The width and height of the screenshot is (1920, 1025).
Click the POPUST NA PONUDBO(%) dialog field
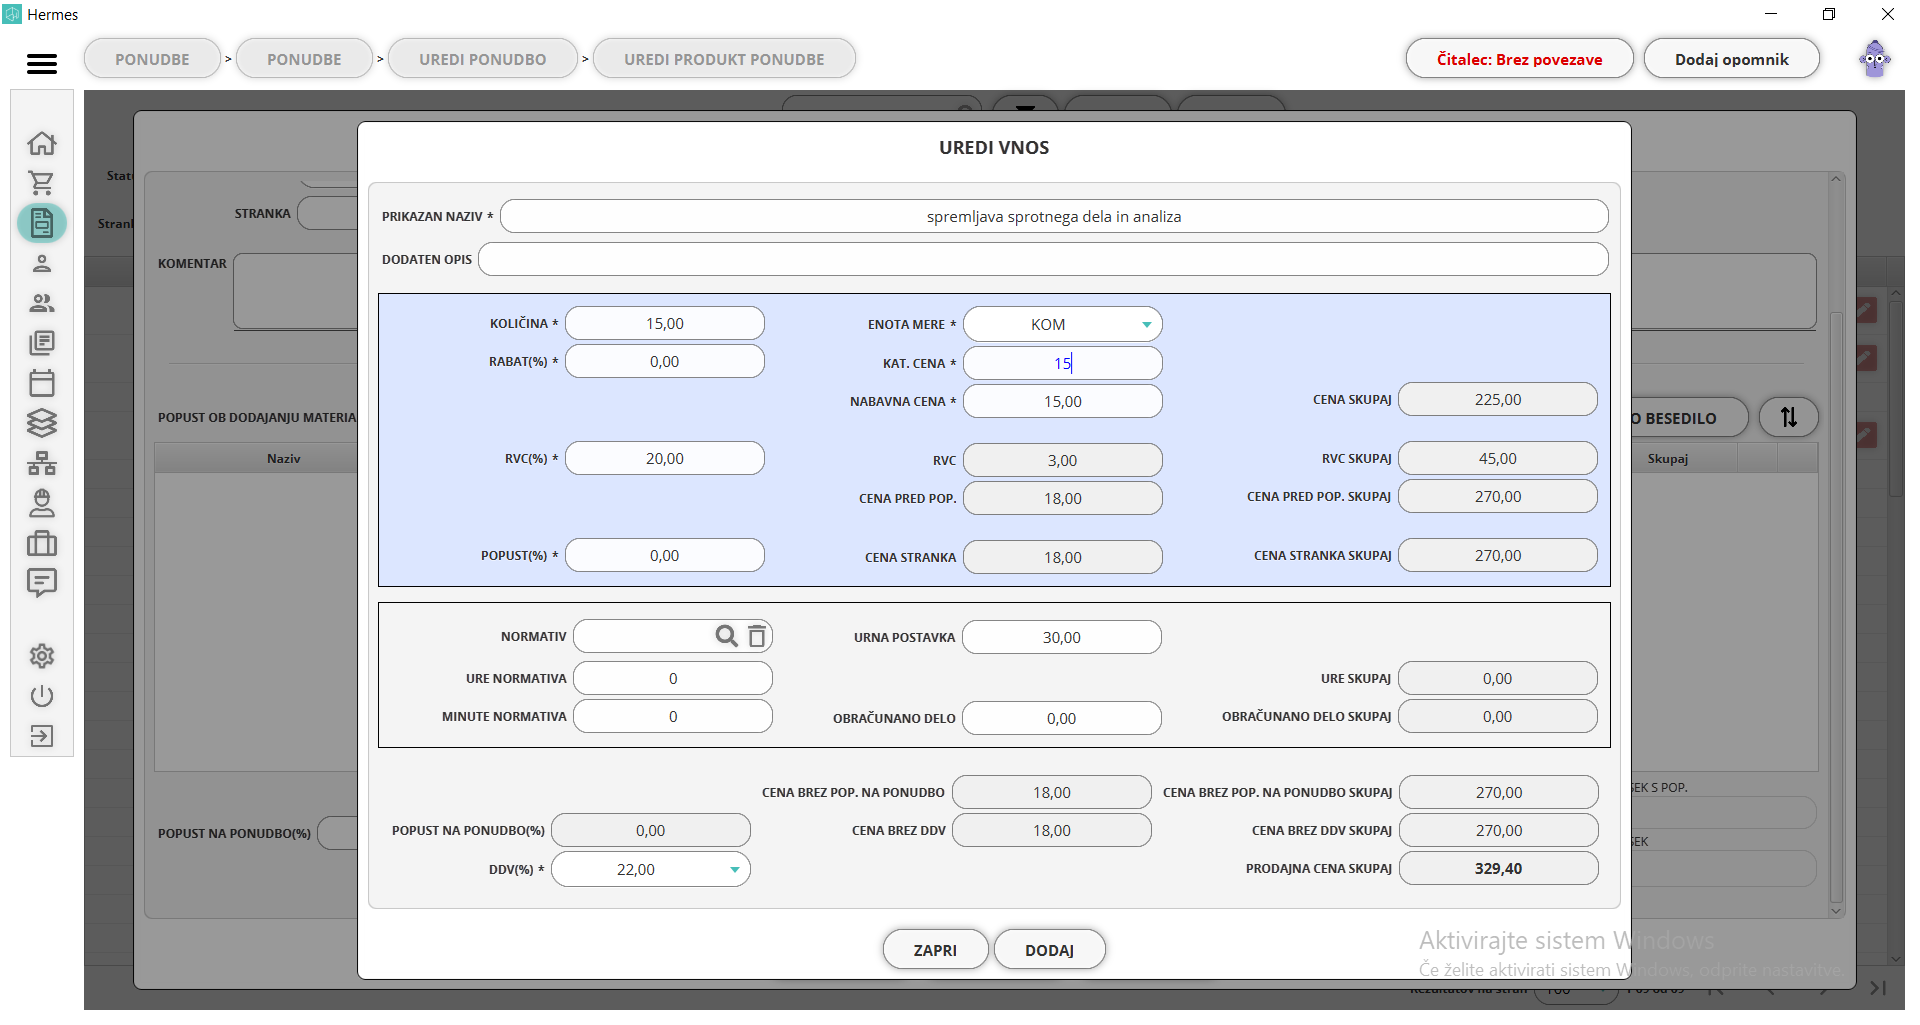click(650, 830)
